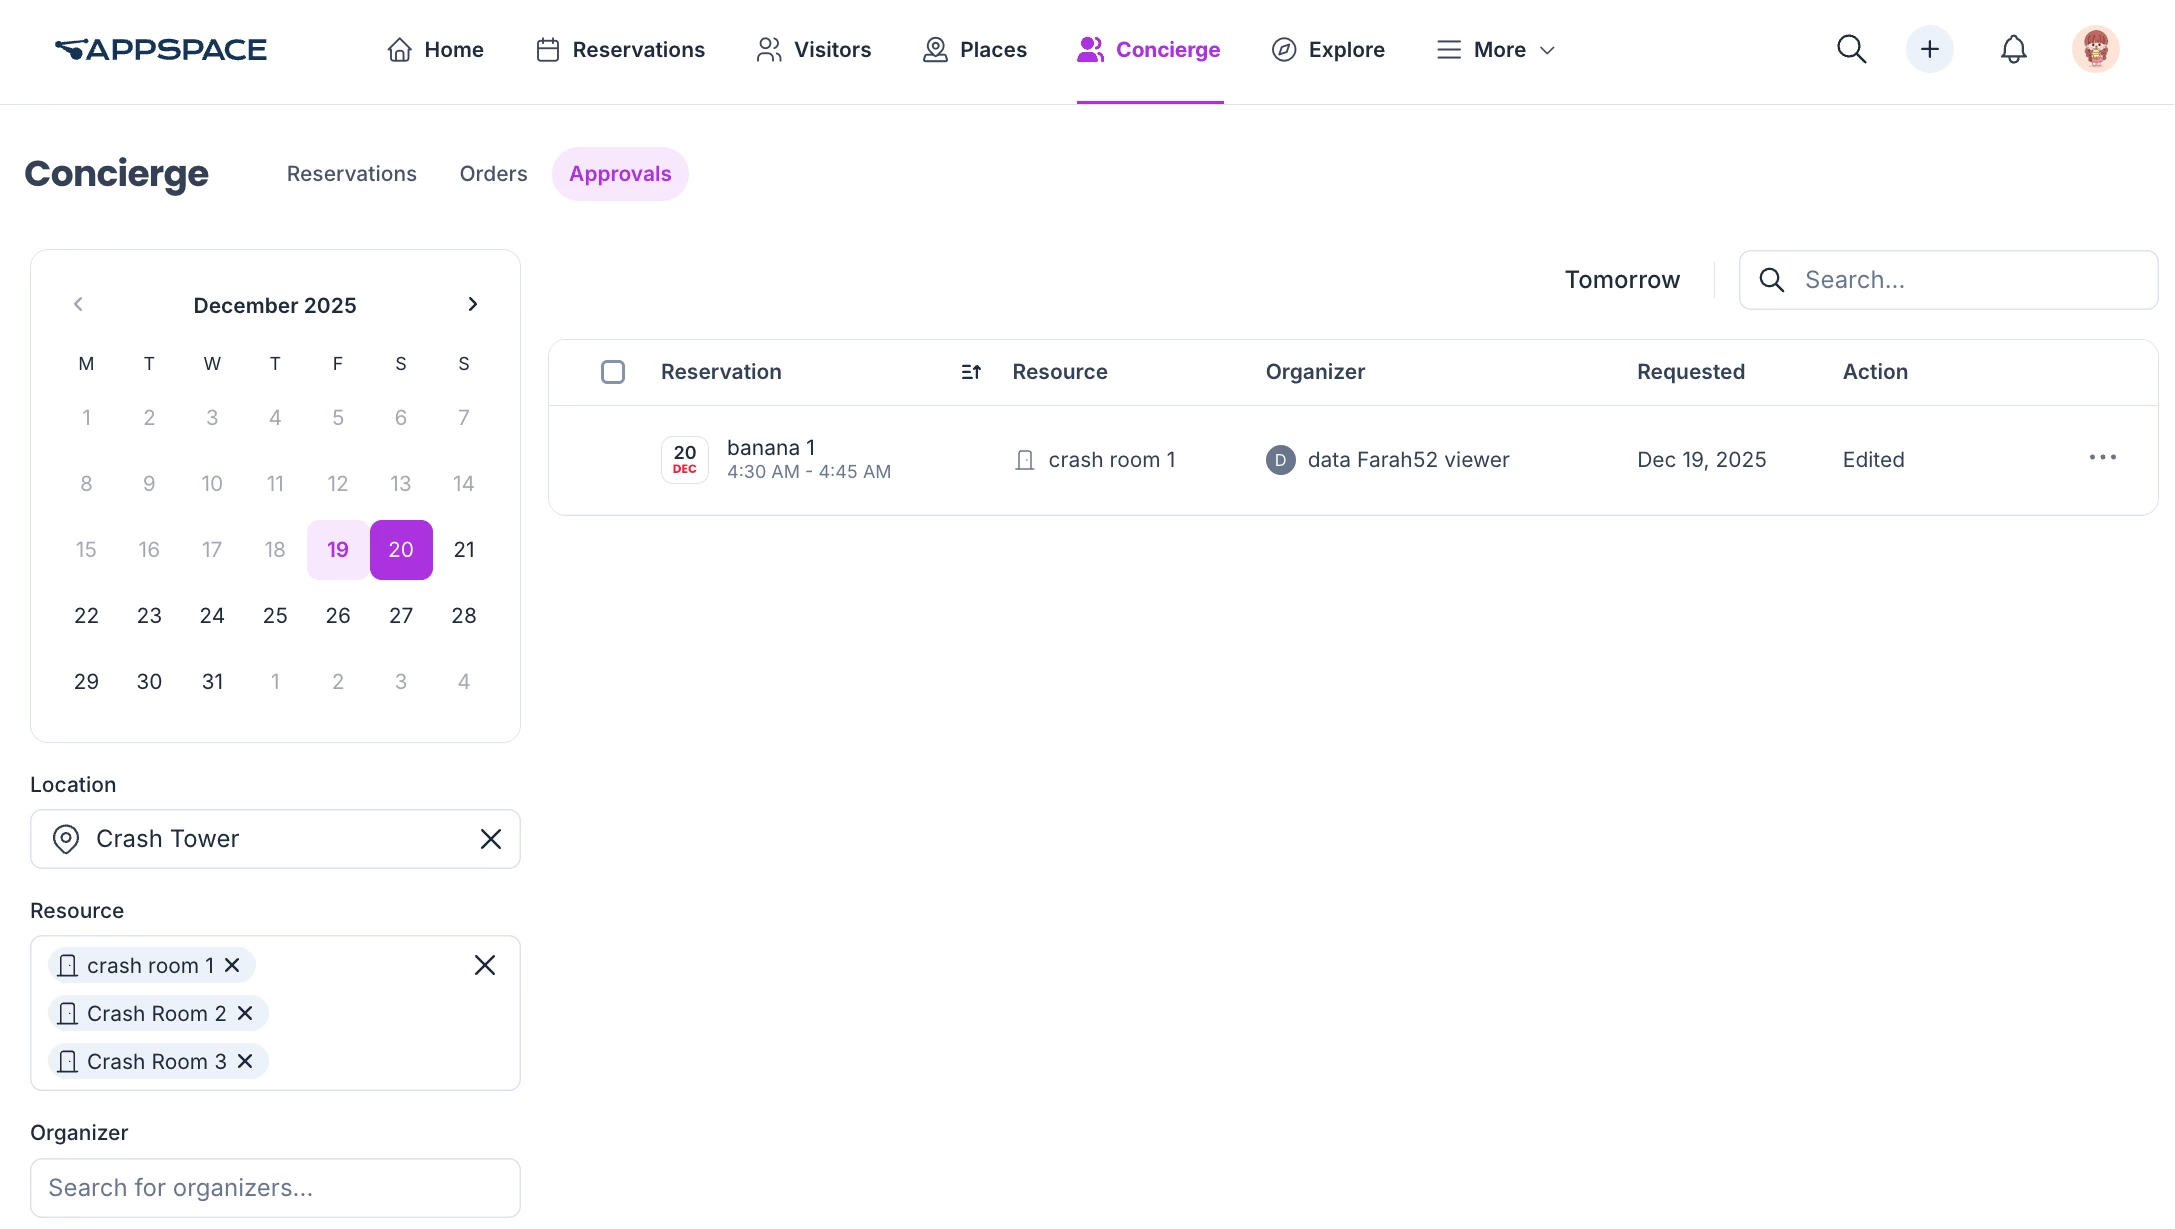2175x1229 pixels.
Task: Click the plus create button
Action: [1929, 49]
